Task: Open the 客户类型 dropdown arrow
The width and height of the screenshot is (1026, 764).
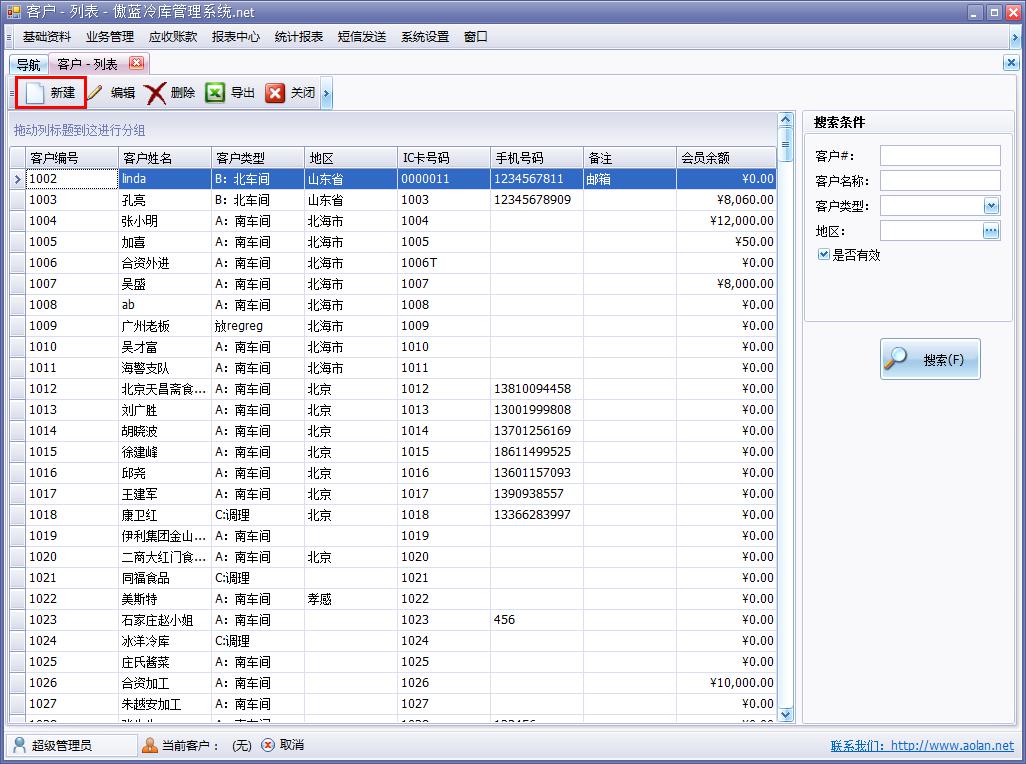Action: [991, 206]
